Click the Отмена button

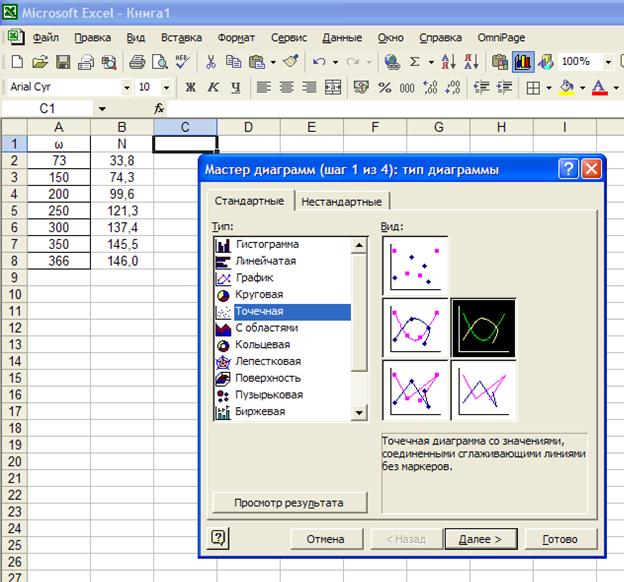(326, 539)
